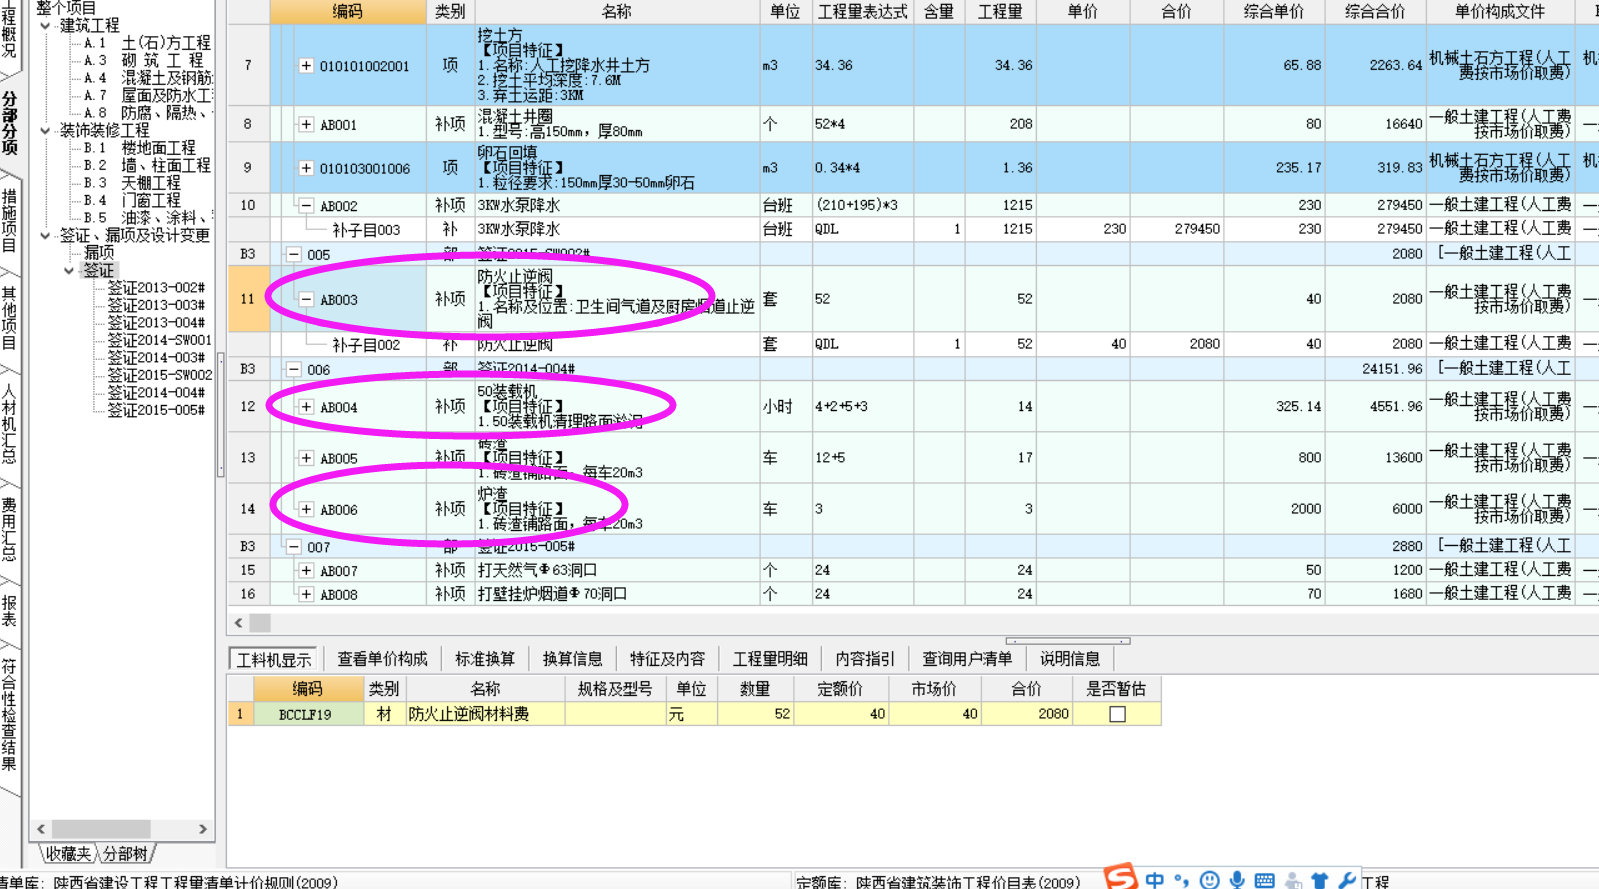Select tree item 签证2014-SW001

click(159, 340)
